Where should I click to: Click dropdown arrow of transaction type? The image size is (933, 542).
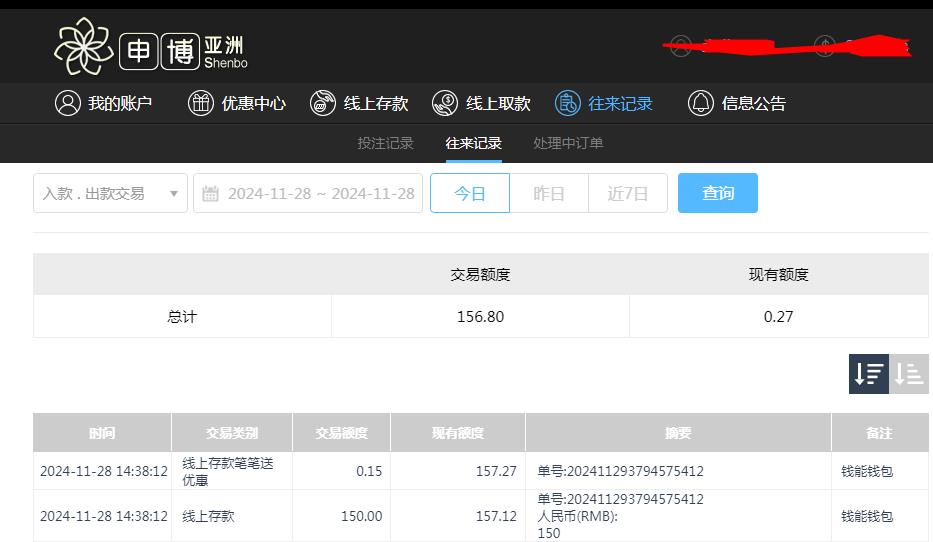click(x=174, y=193)
